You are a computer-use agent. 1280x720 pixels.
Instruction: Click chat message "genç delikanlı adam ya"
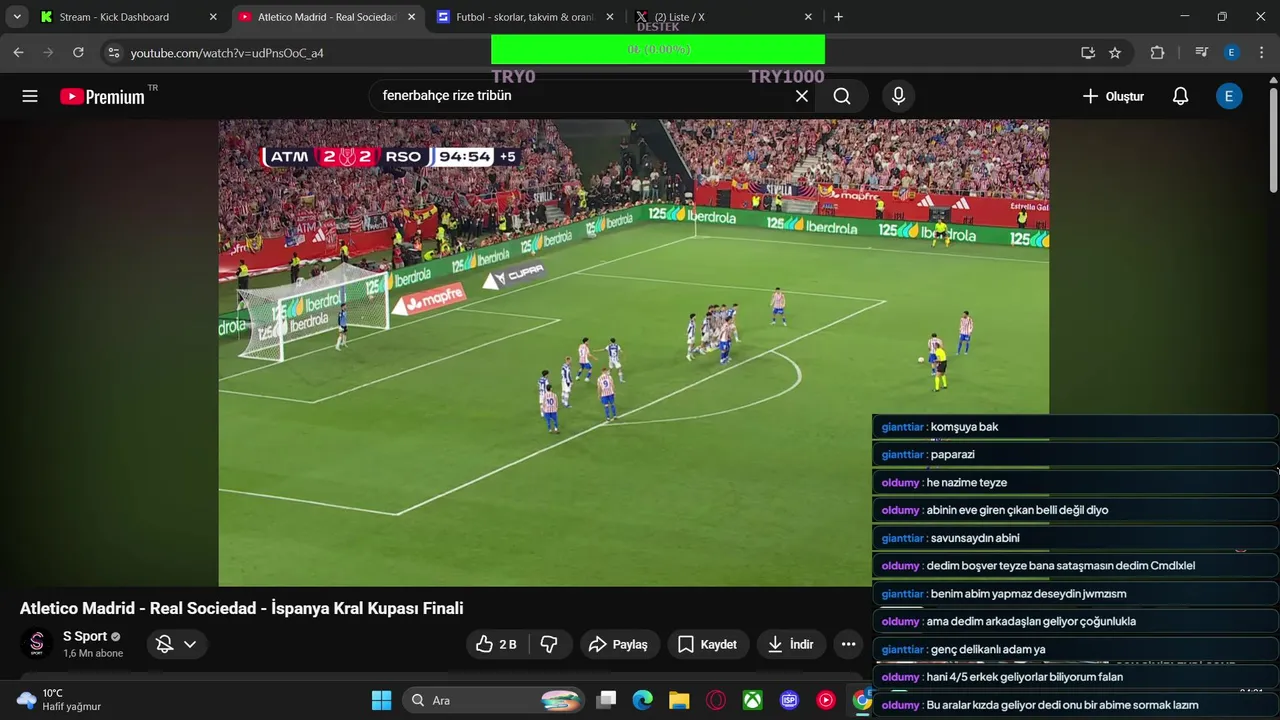(x=988, y=649)
